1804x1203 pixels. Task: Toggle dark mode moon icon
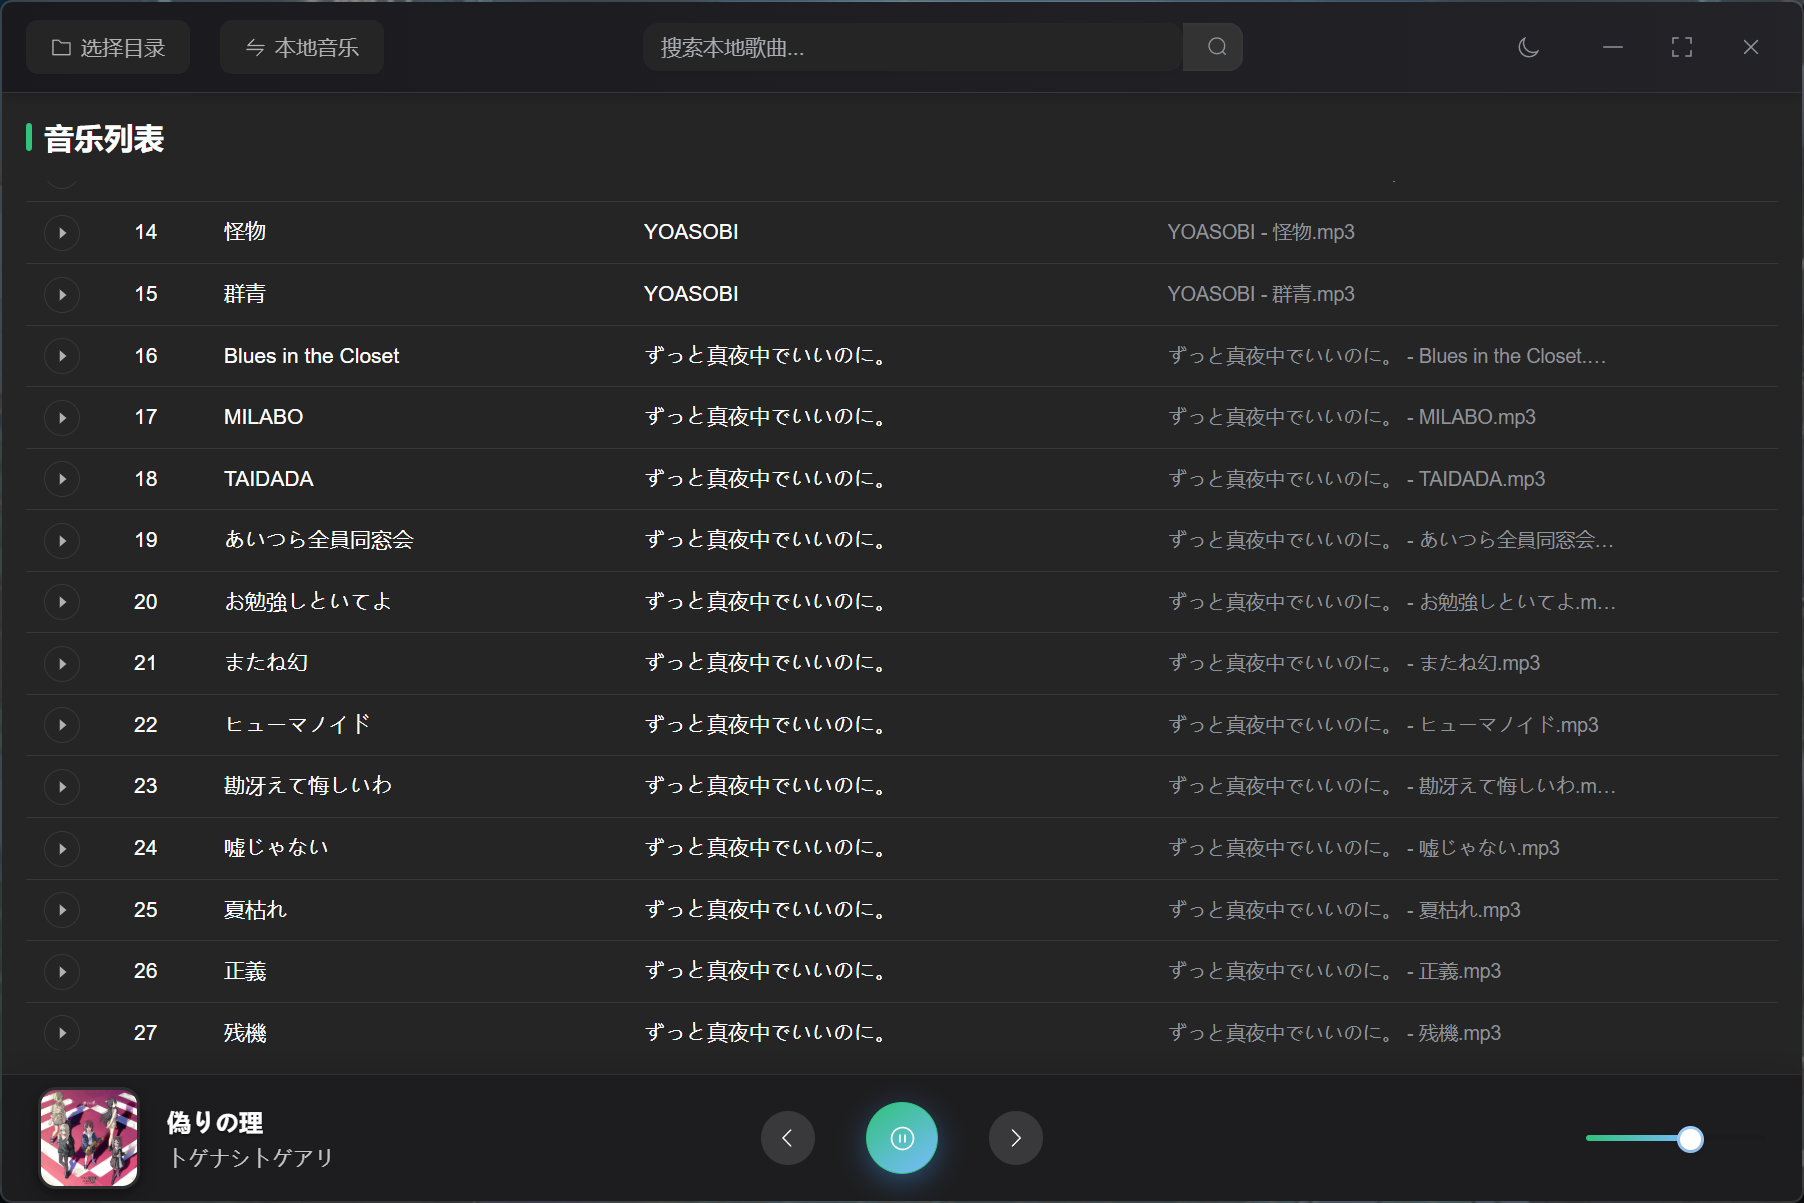(x=1528, y=47)
